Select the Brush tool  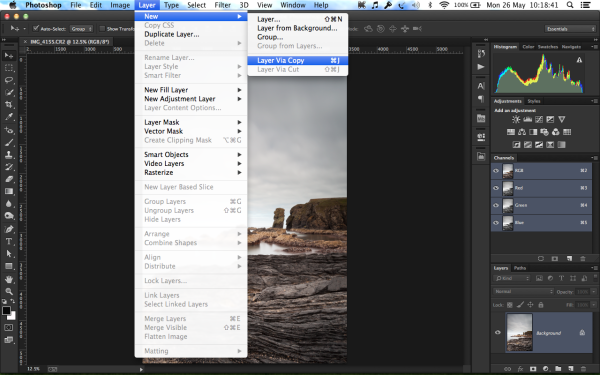coord(8,142)
